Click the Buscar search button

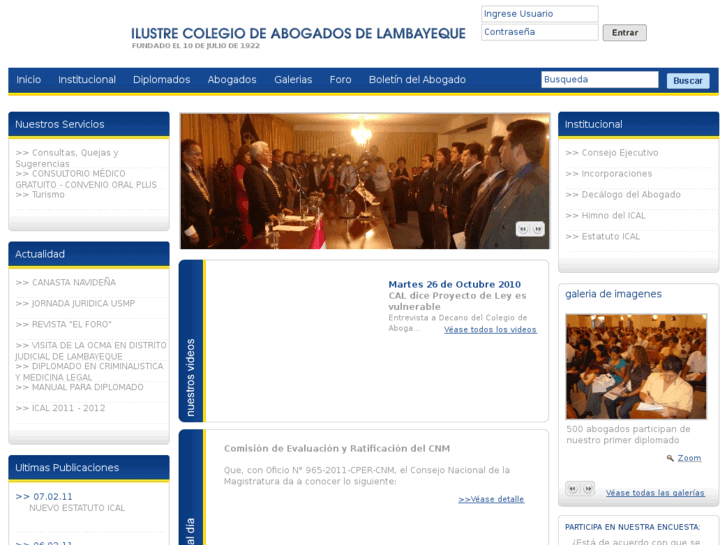pyautogui.click(x=688, y=81)
